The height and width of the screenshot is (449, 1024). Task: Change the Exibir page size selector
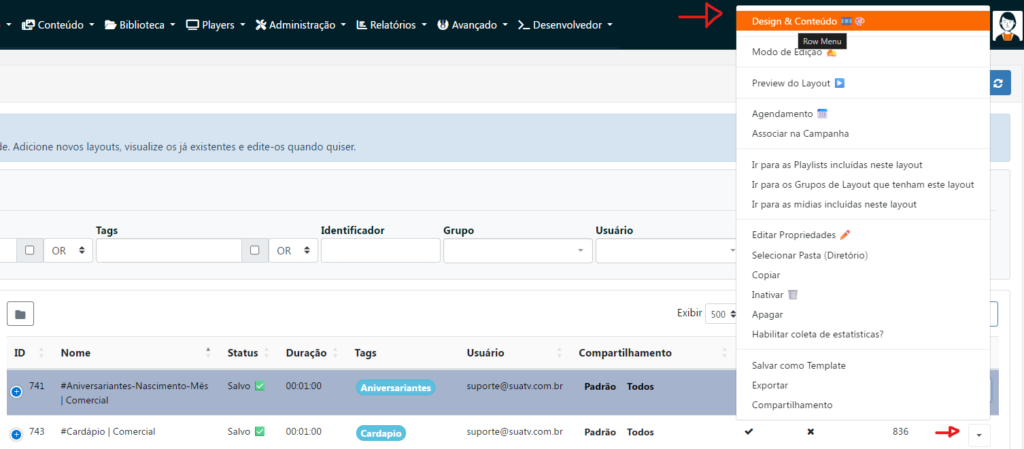[719, 313]
